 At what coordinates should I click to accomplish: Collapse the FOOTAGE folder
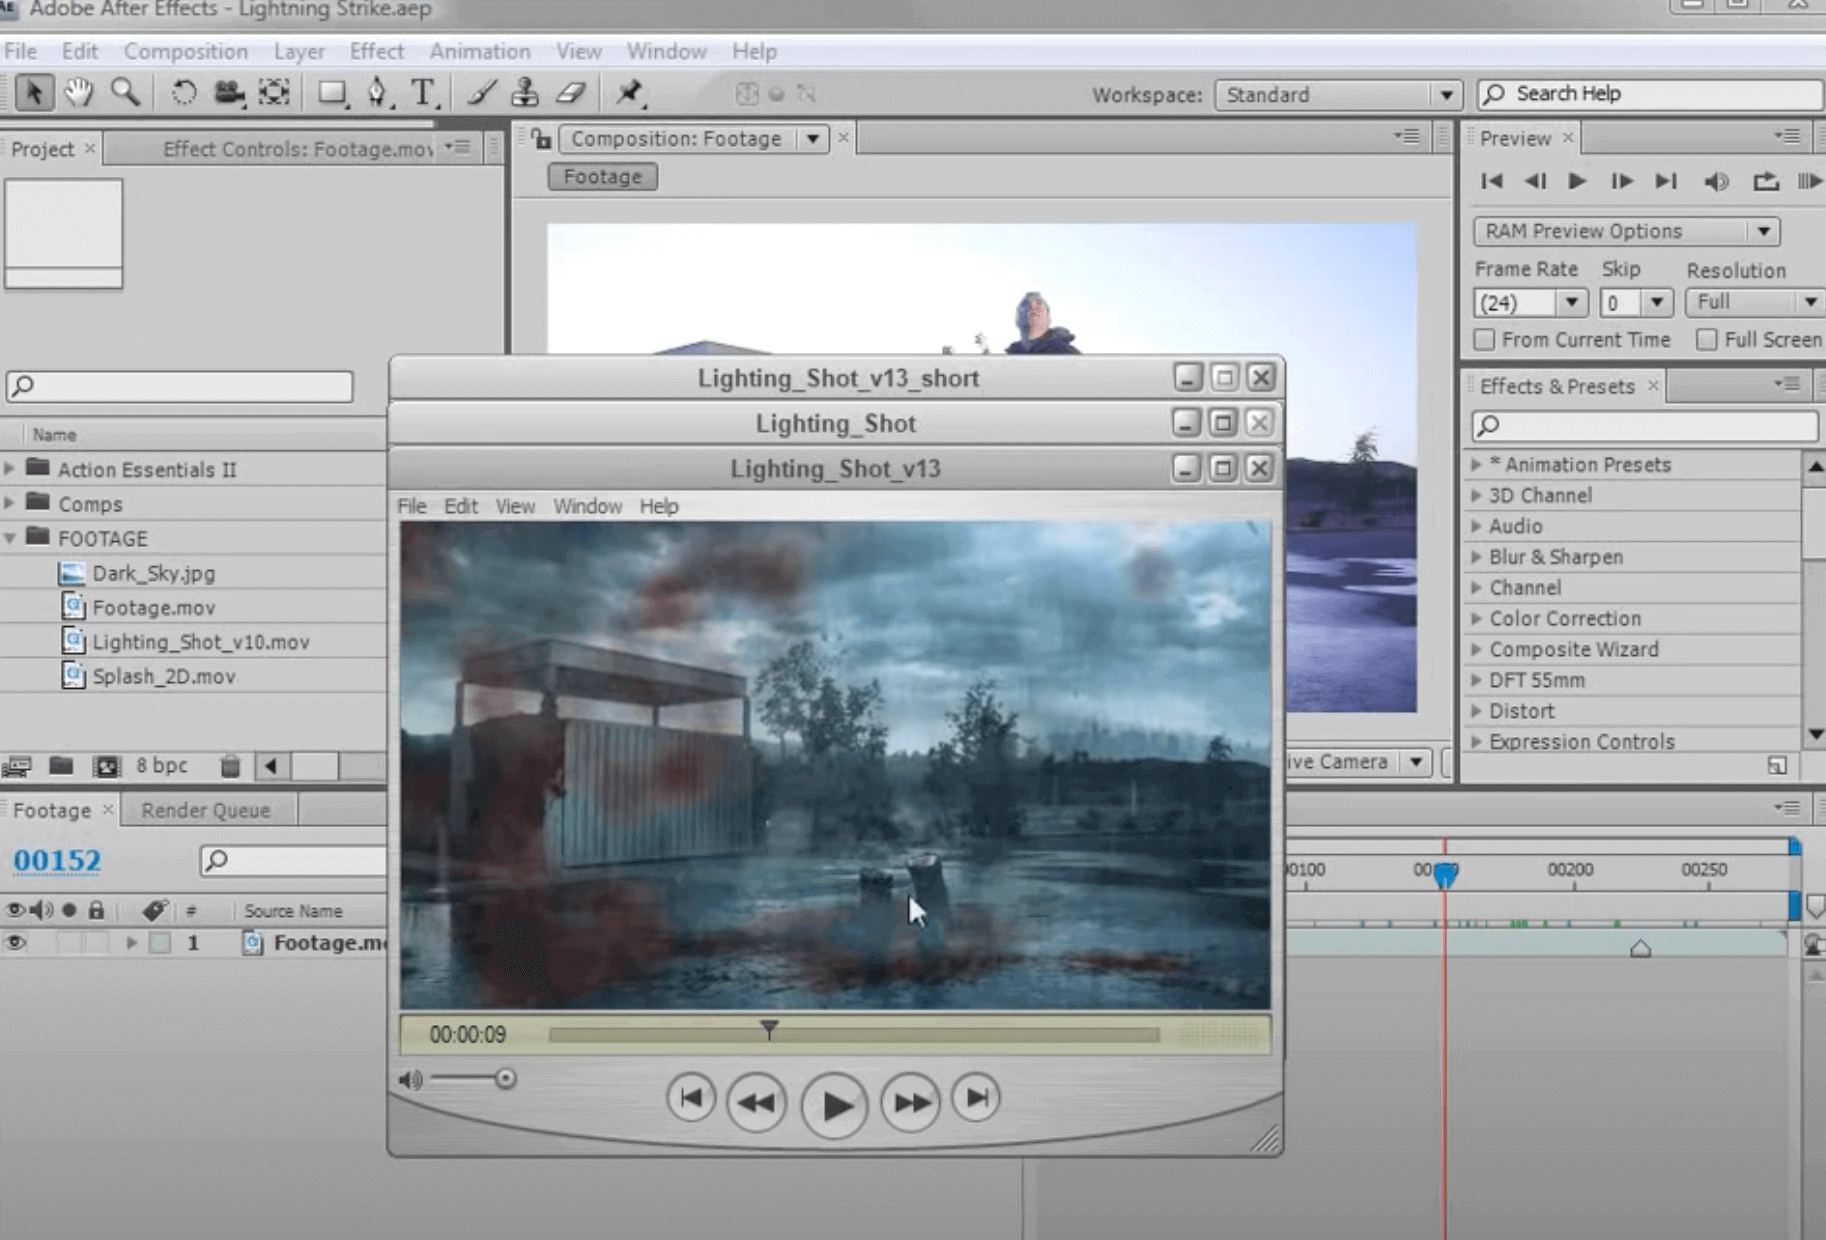tap(11, 538)
